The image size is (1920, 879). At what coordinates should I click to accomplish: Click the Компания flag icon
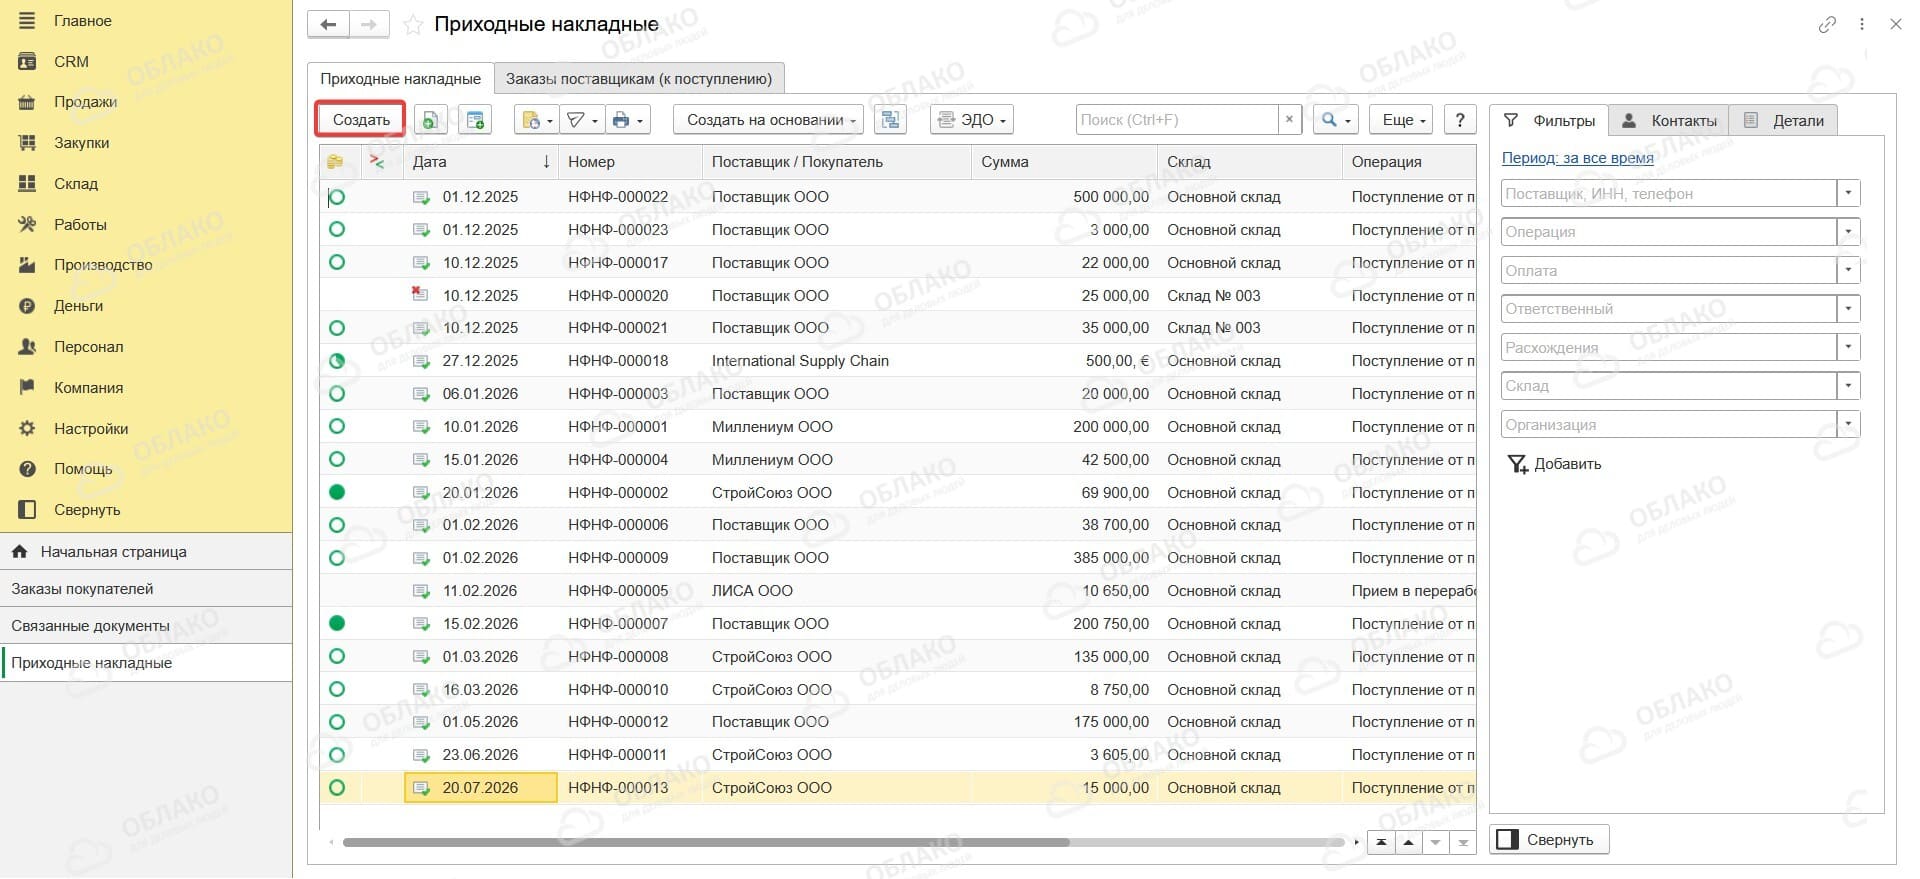point(27,387)
